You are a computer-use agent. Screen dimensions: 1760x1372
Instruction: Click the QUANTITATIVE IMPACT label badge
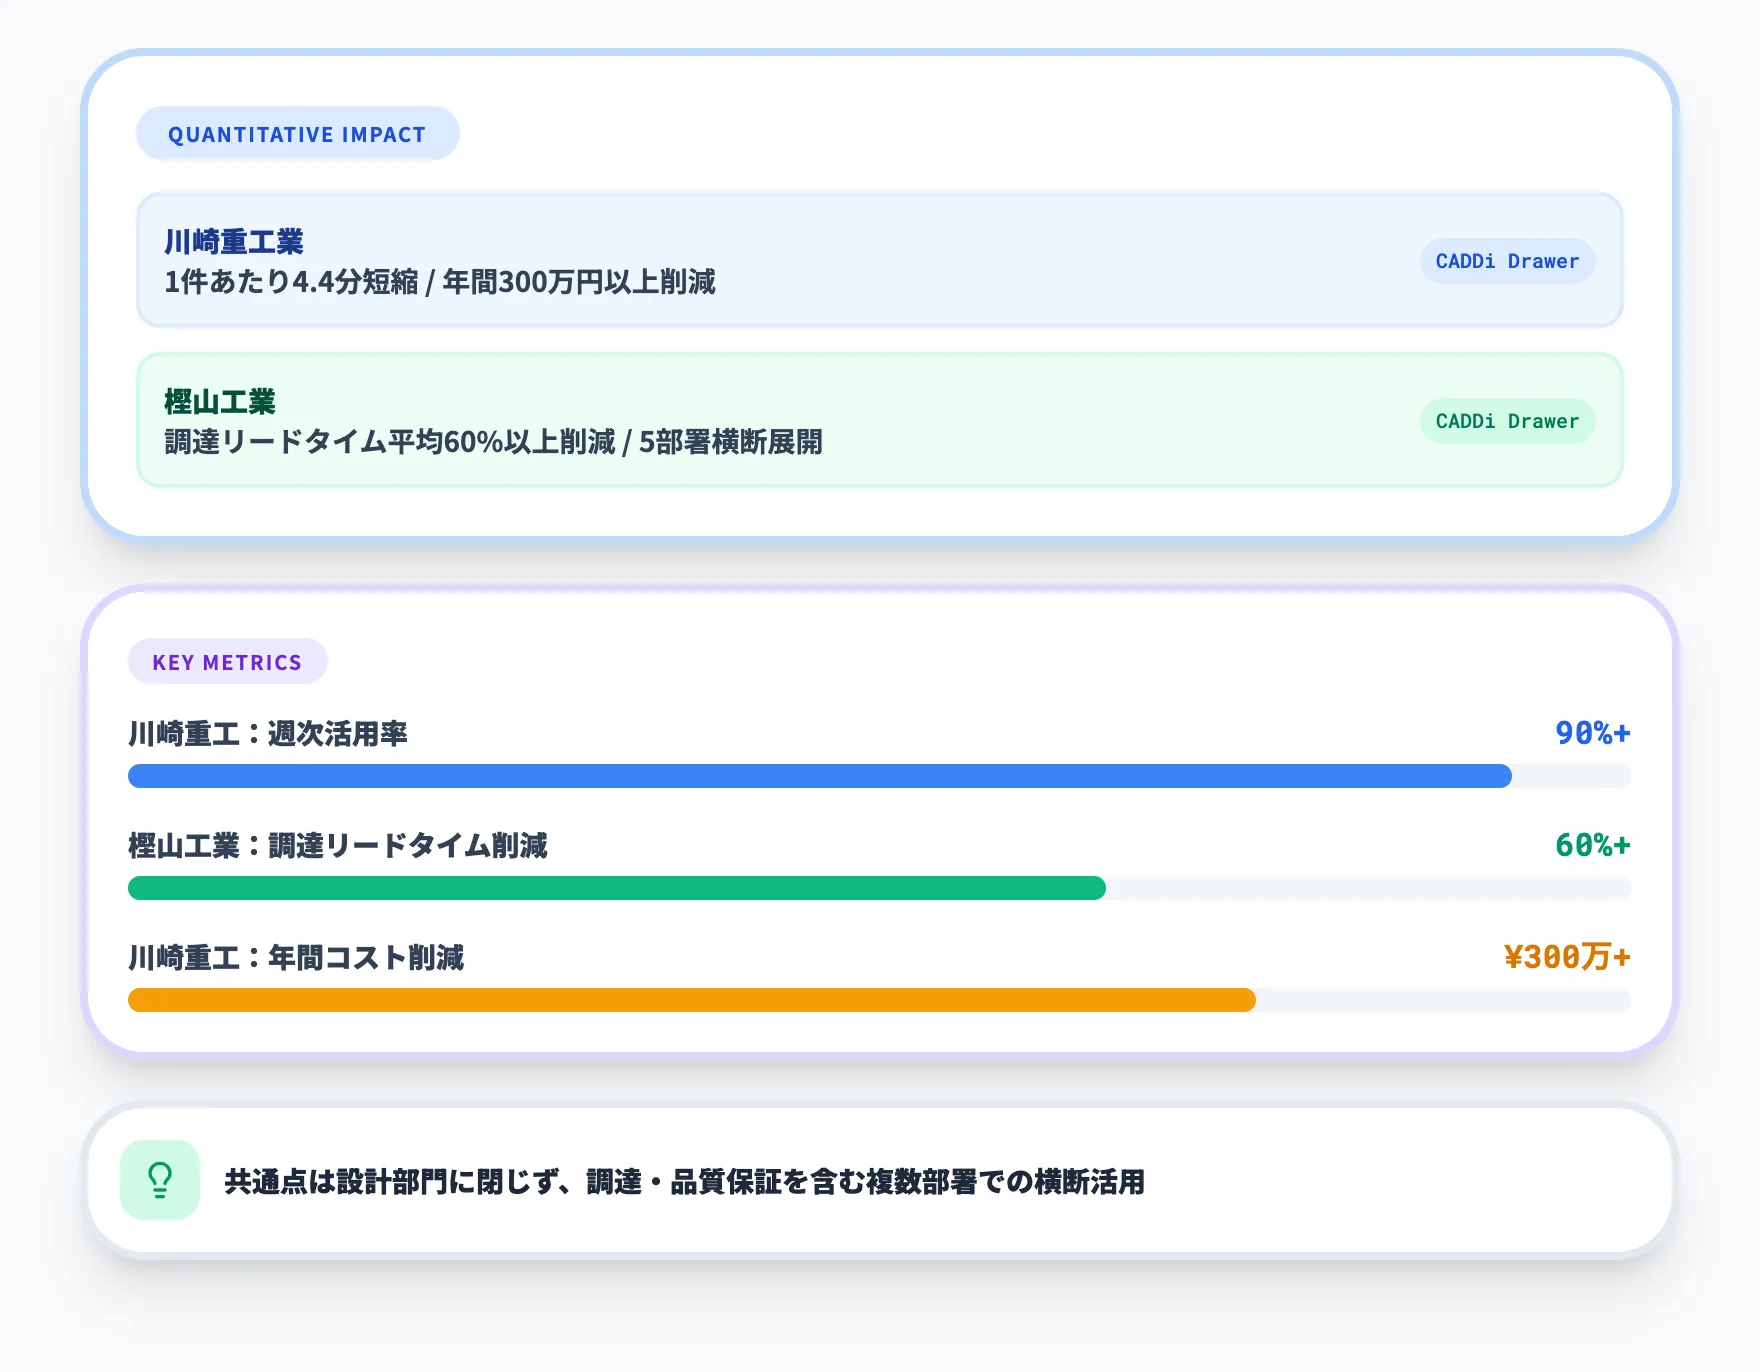pos(297,132)
